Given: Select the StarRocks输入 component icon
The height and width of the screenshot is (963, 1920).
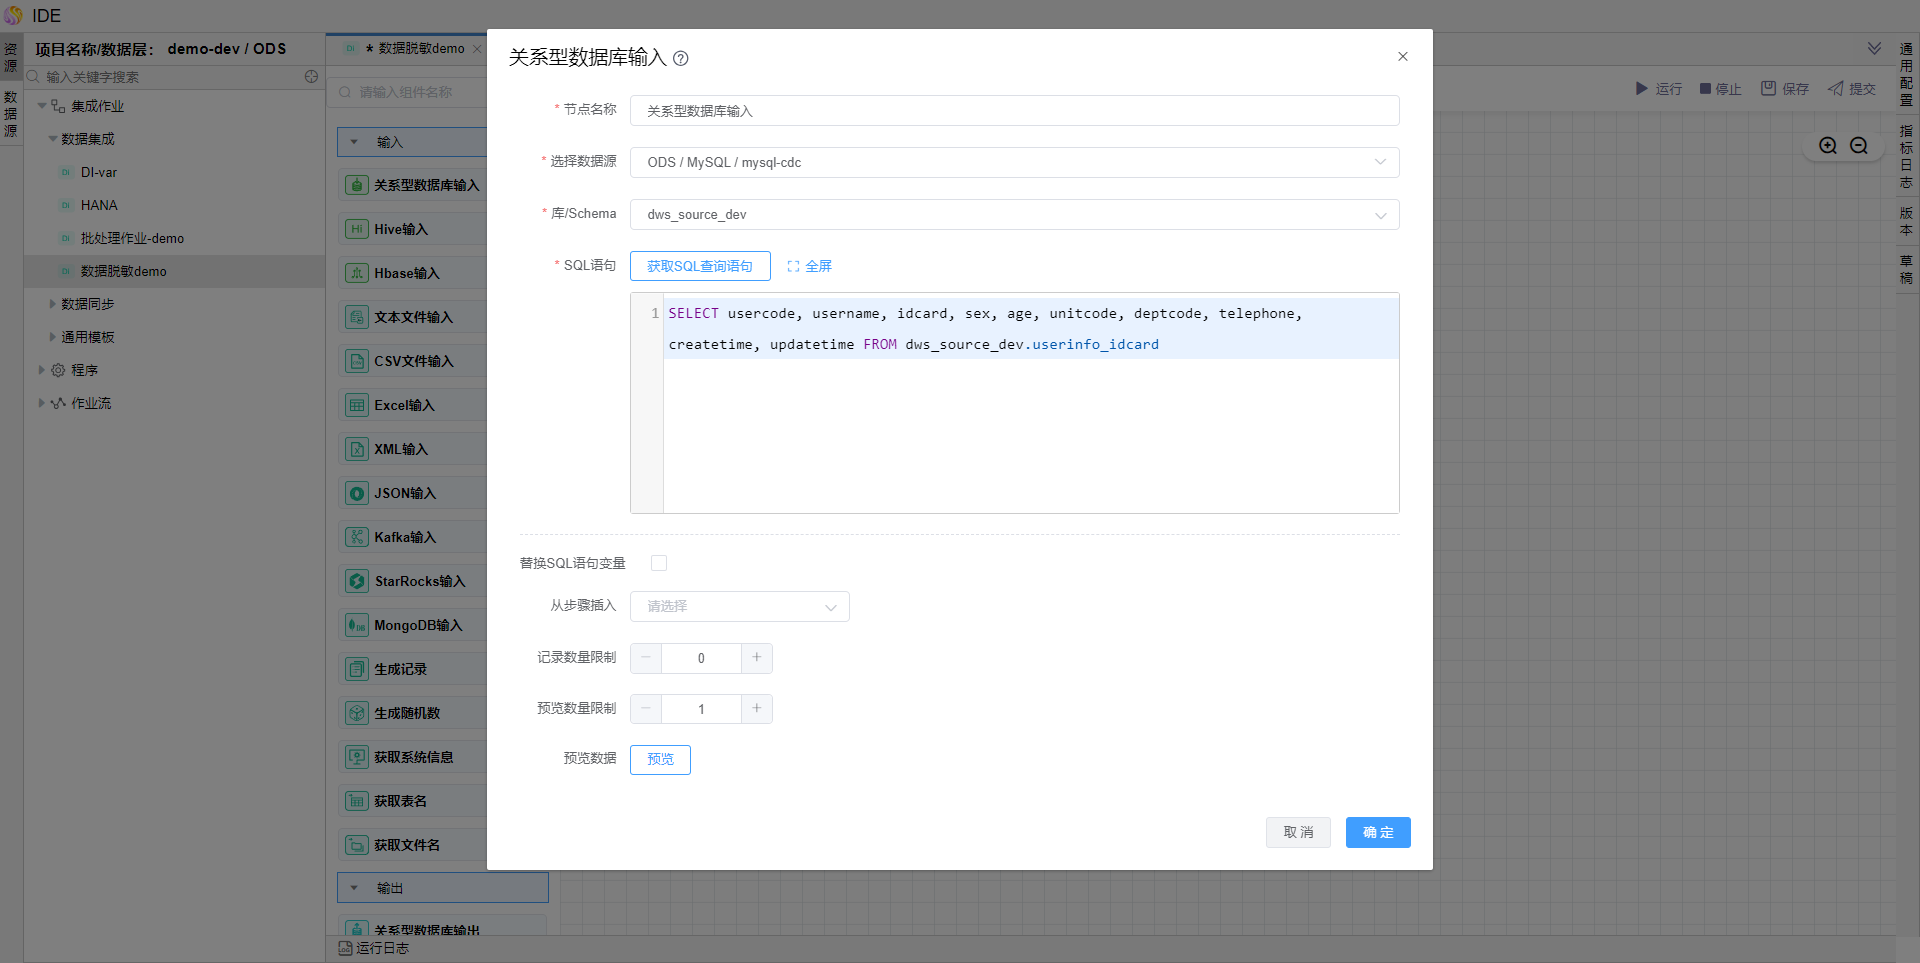Looking at the screenshot, I should coord(357,581).
